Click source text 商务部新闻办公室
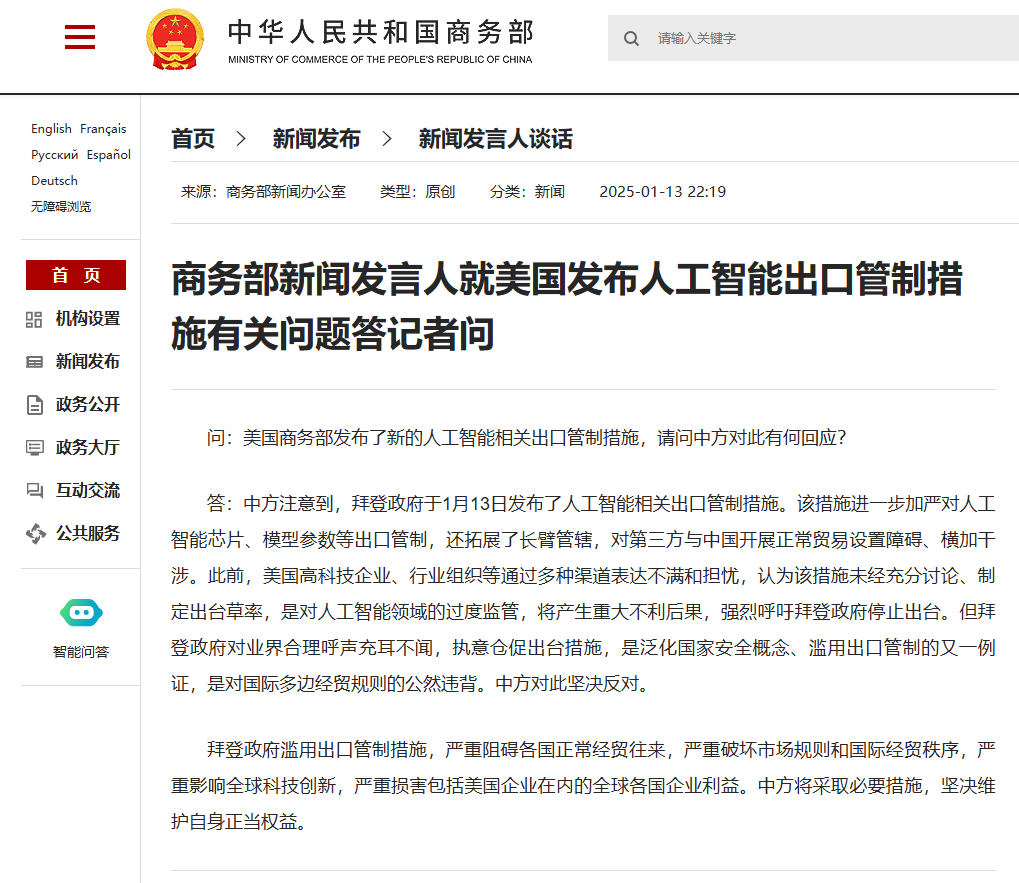Viewport: 1019px width, 883px height. pos(286,192)
